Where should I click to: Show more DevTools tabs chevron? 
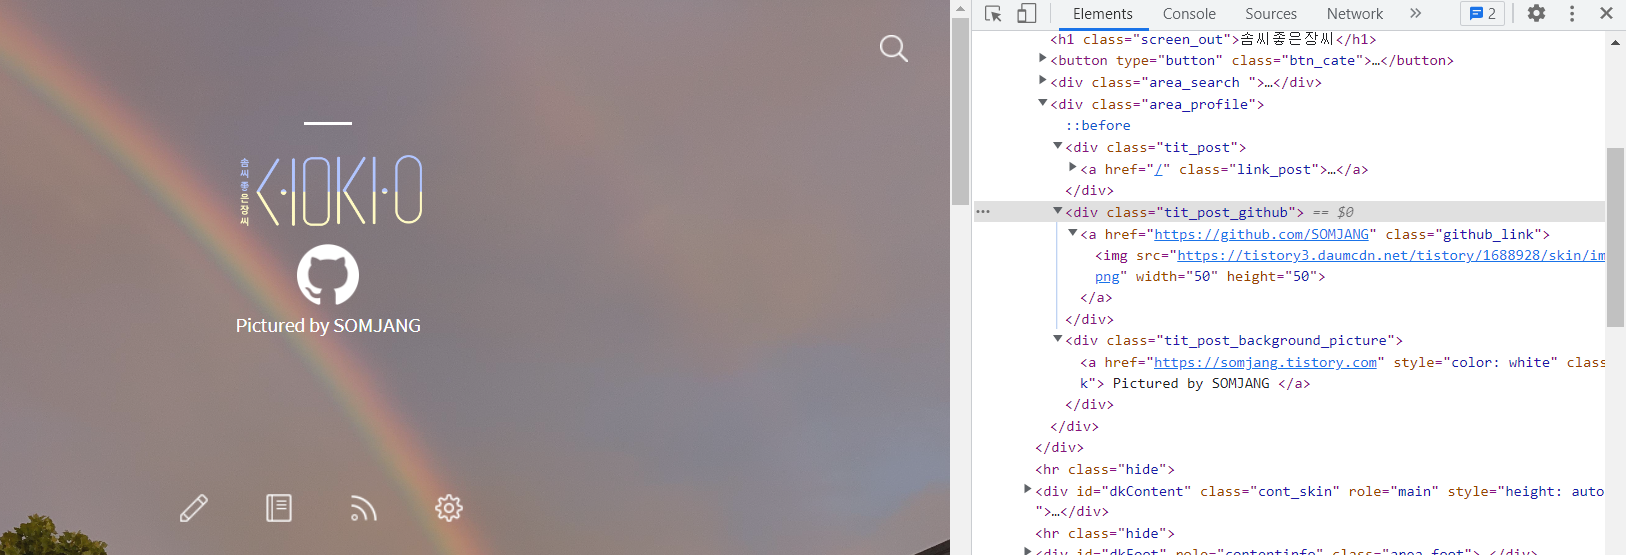[1415, 13]
